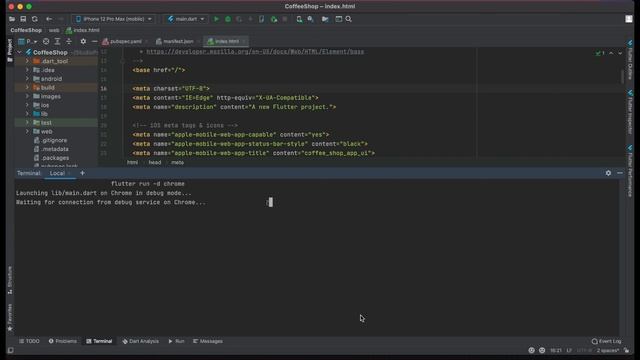Expand all nodes in the Project panel

[58, 42]
